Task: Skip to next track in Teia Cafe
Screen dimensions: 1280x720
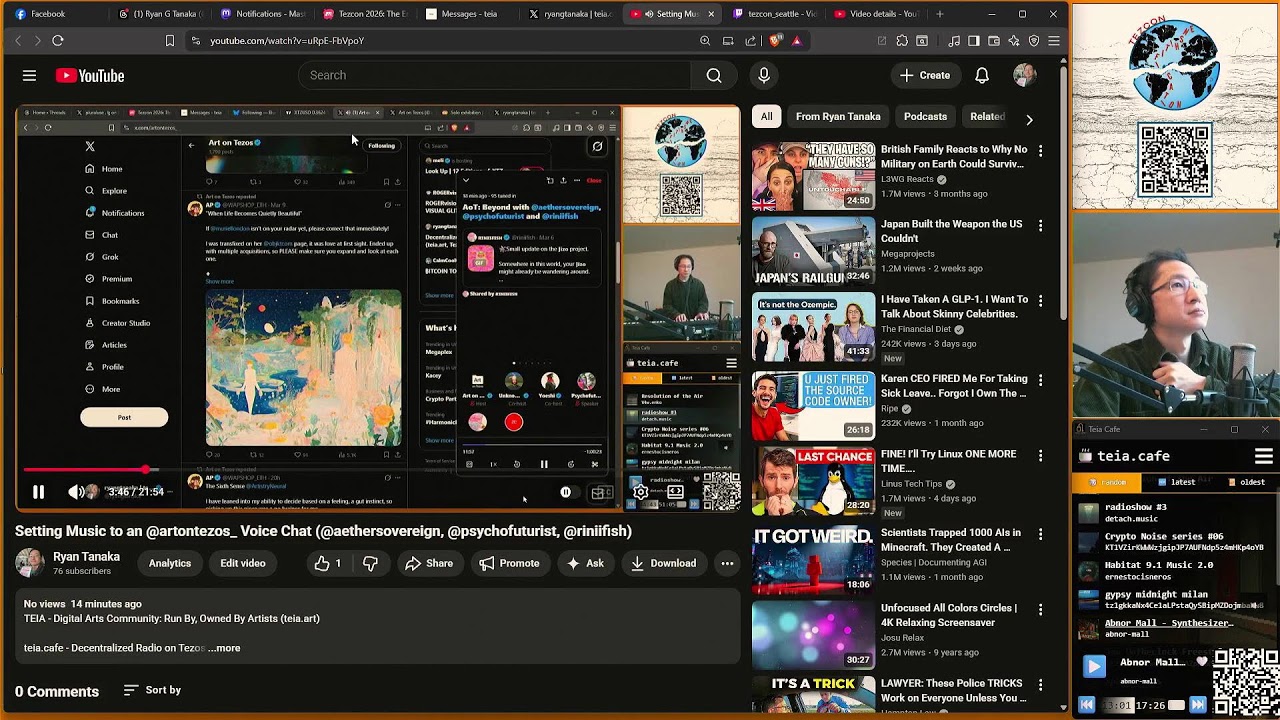Action: pos(1198,705)
